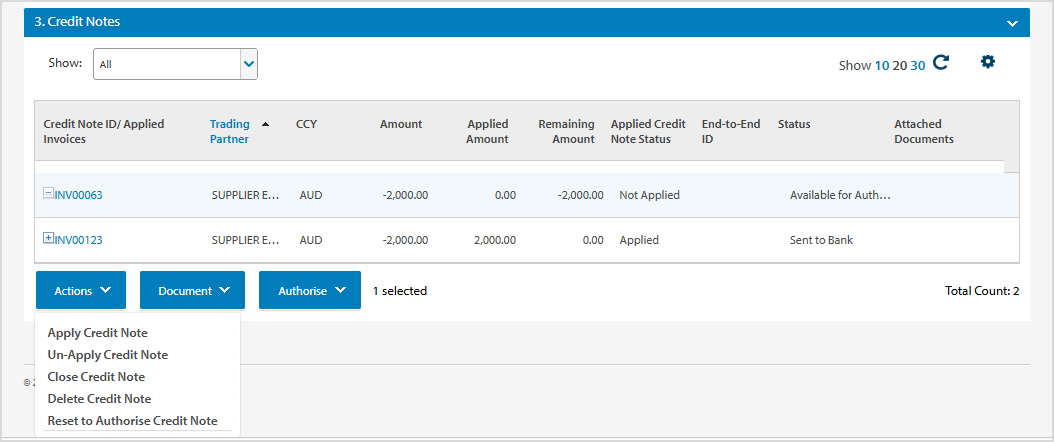Click the Applied Credit Note Status header

(x=648, y=132)
